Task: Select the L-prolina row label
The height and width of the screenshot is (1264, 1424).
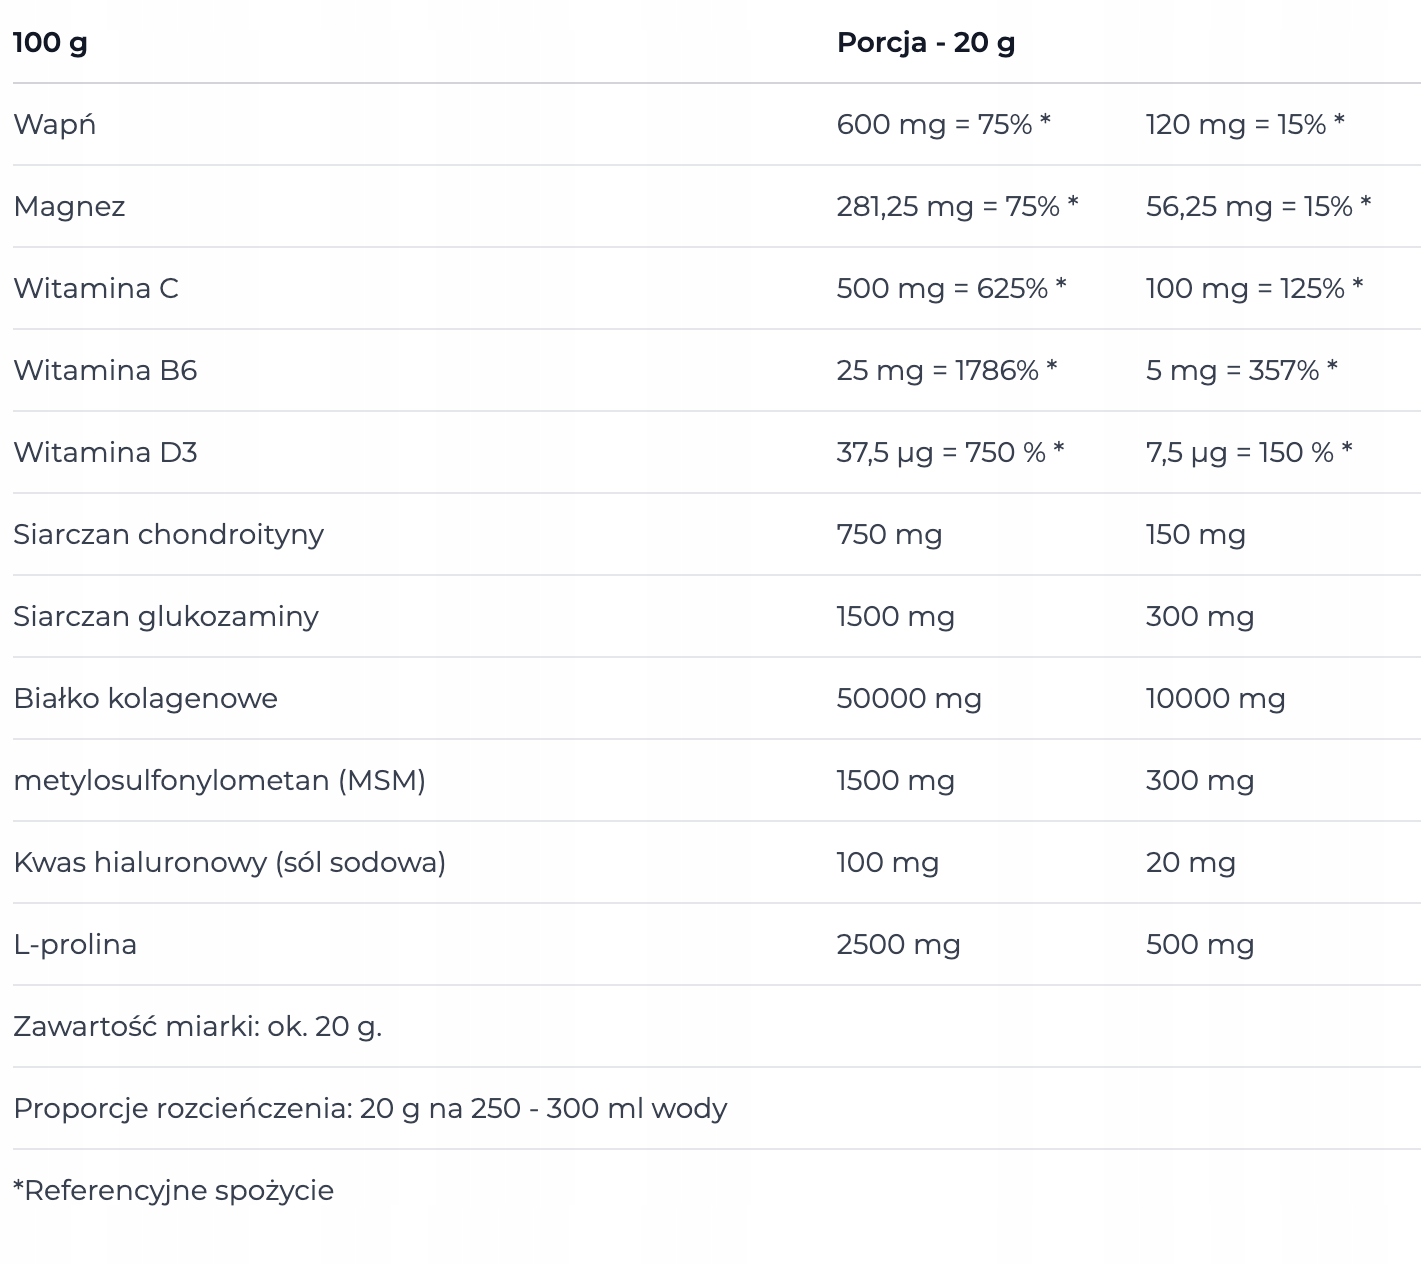Action: [x=75, y=945]
